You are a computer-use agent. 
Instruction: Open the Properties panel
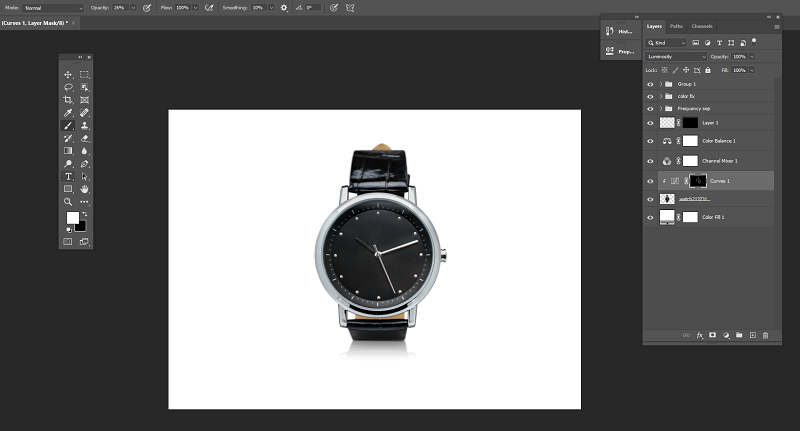[x=620, y=51]
